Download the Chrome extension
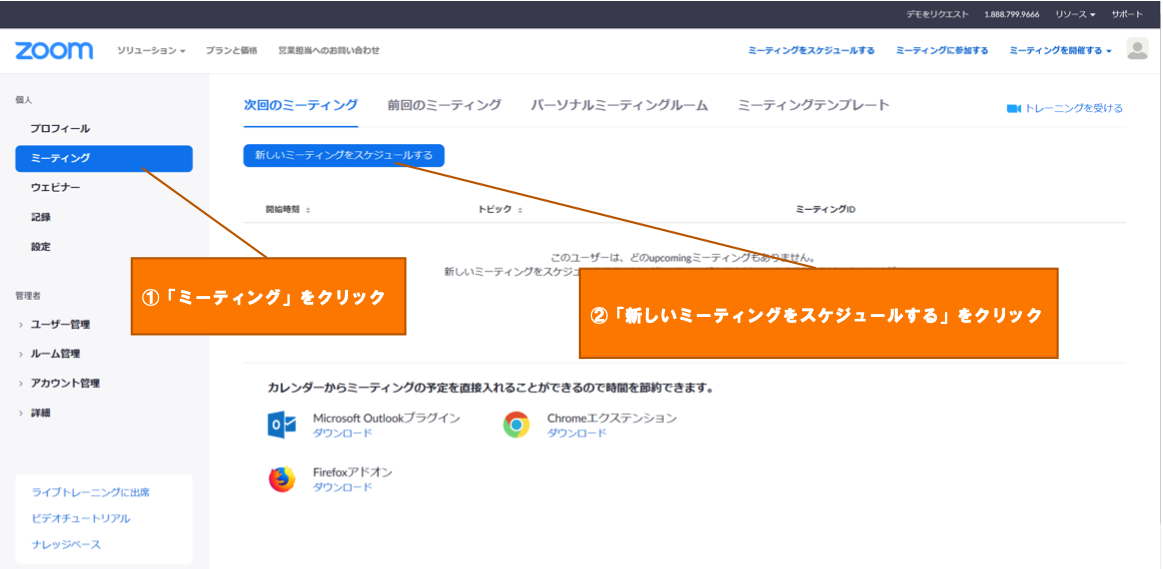1163x569 pixels. pyautogui.click(x=576, y=433)
